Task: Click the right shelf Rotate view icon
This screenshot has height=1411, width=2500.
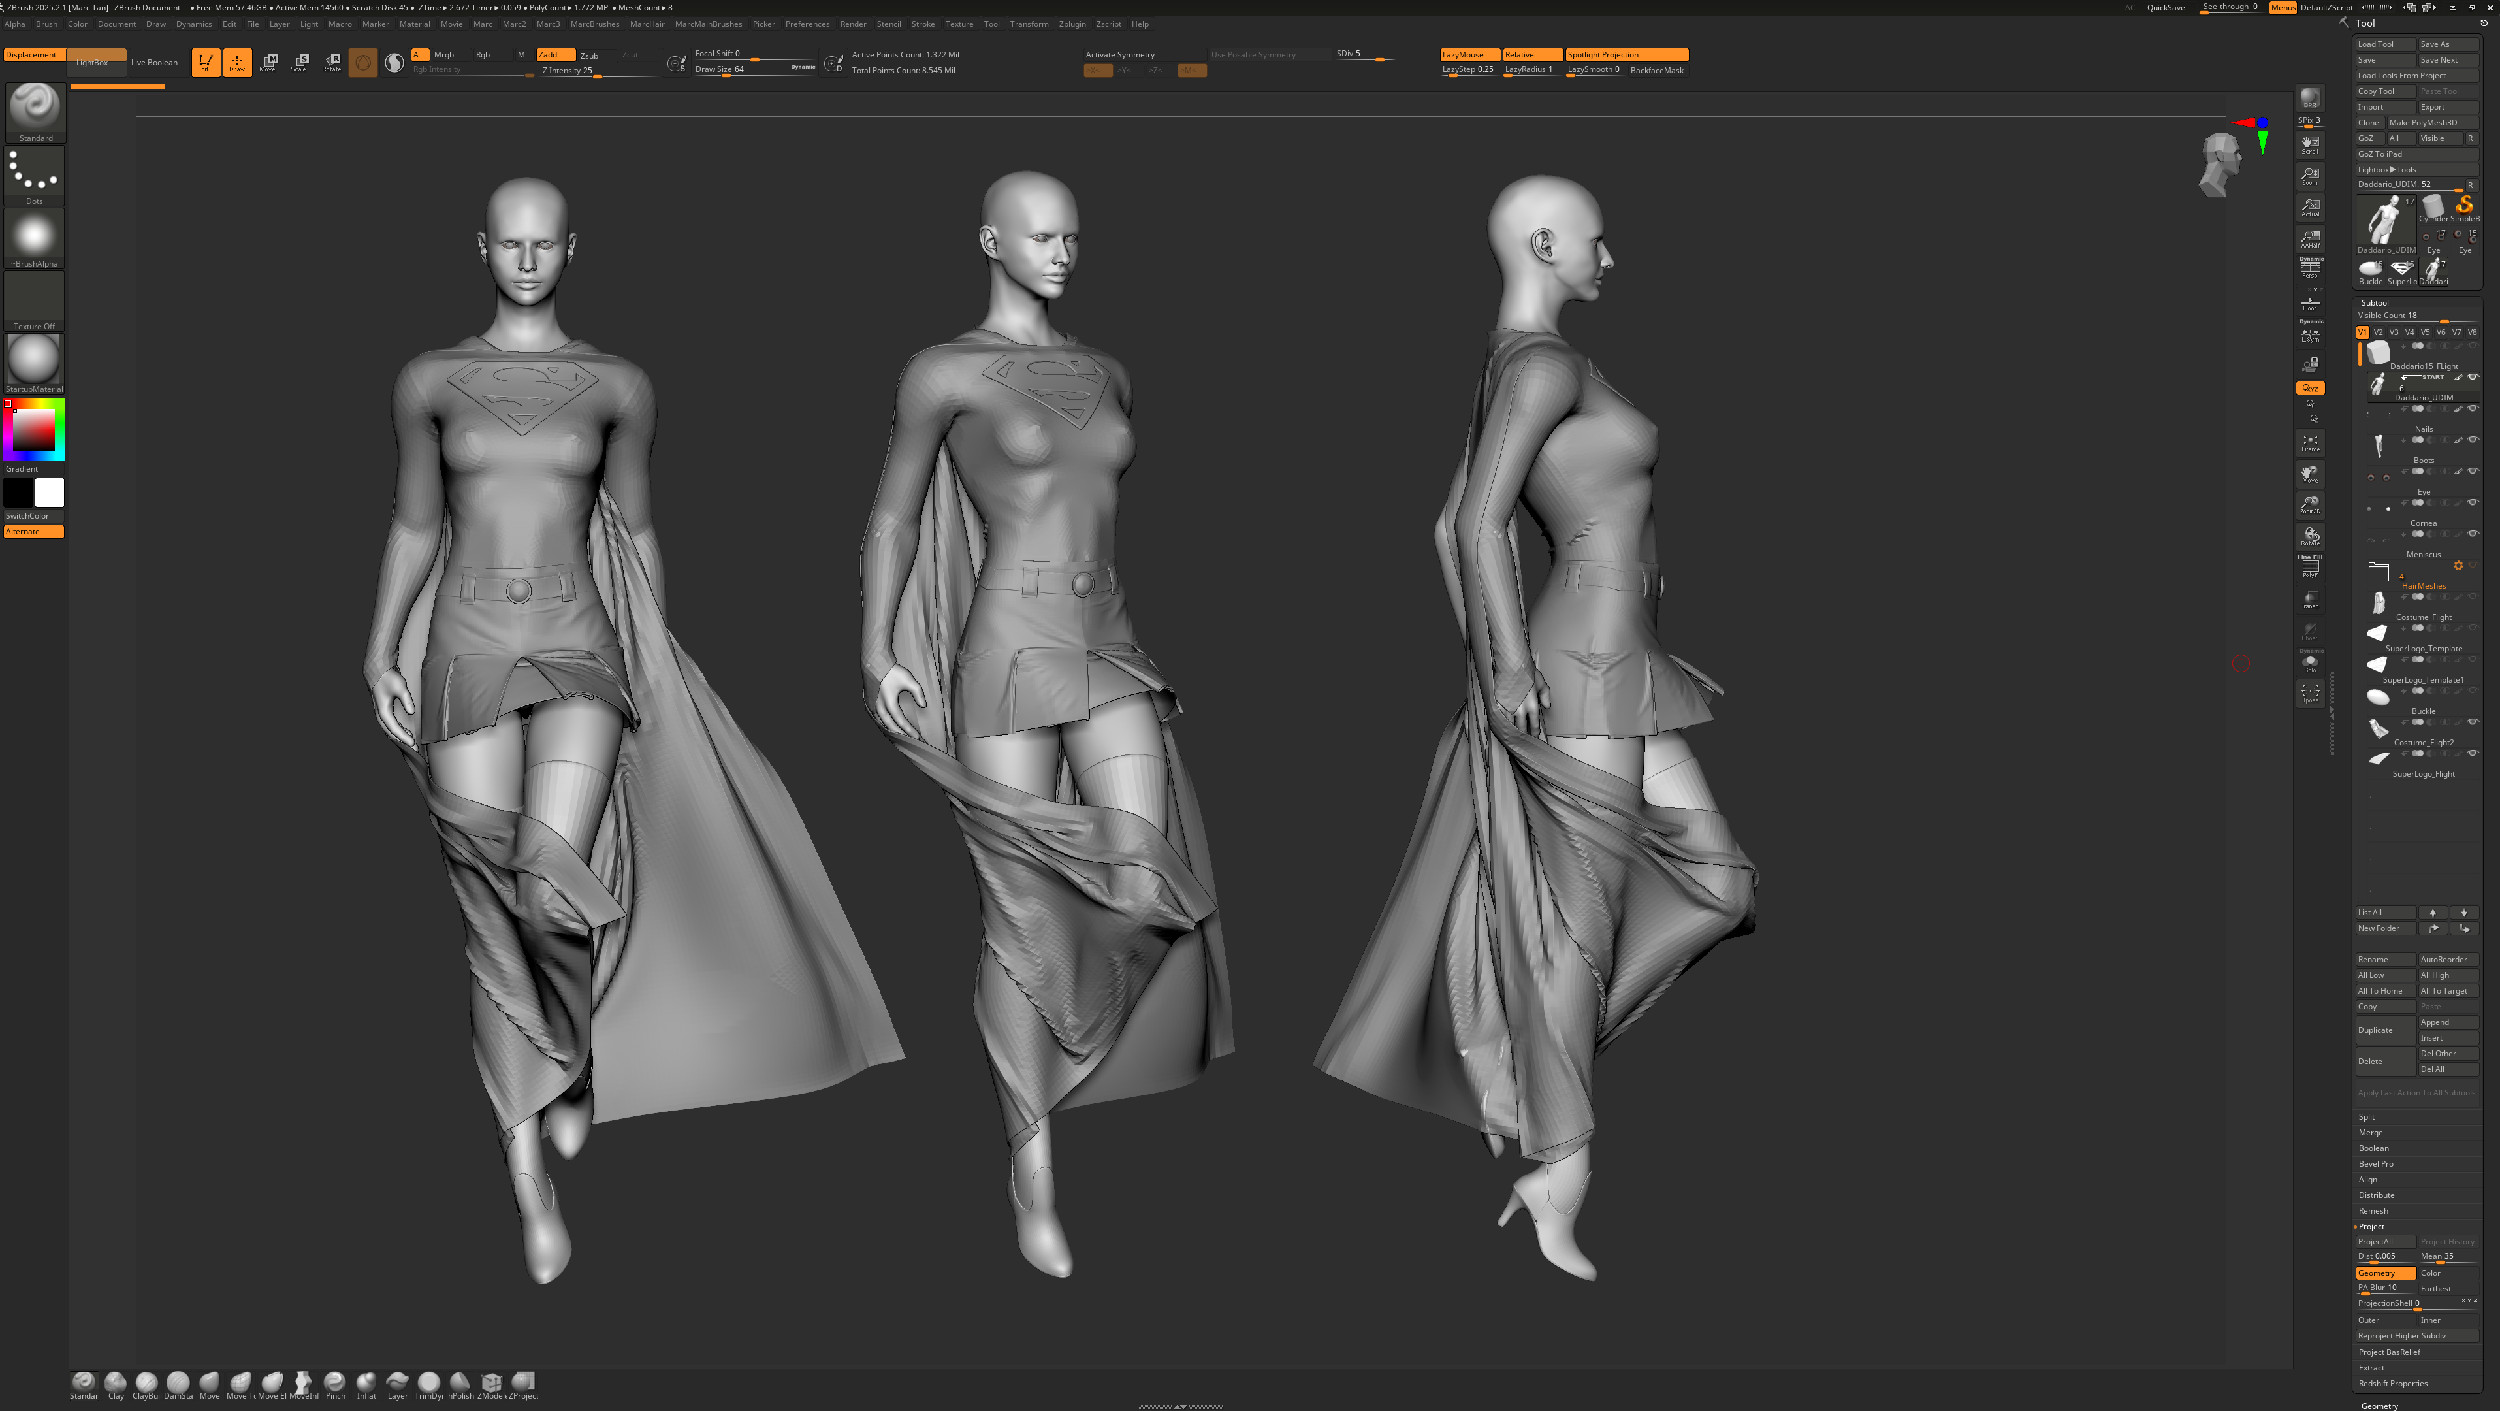Action: (2310, 536)
